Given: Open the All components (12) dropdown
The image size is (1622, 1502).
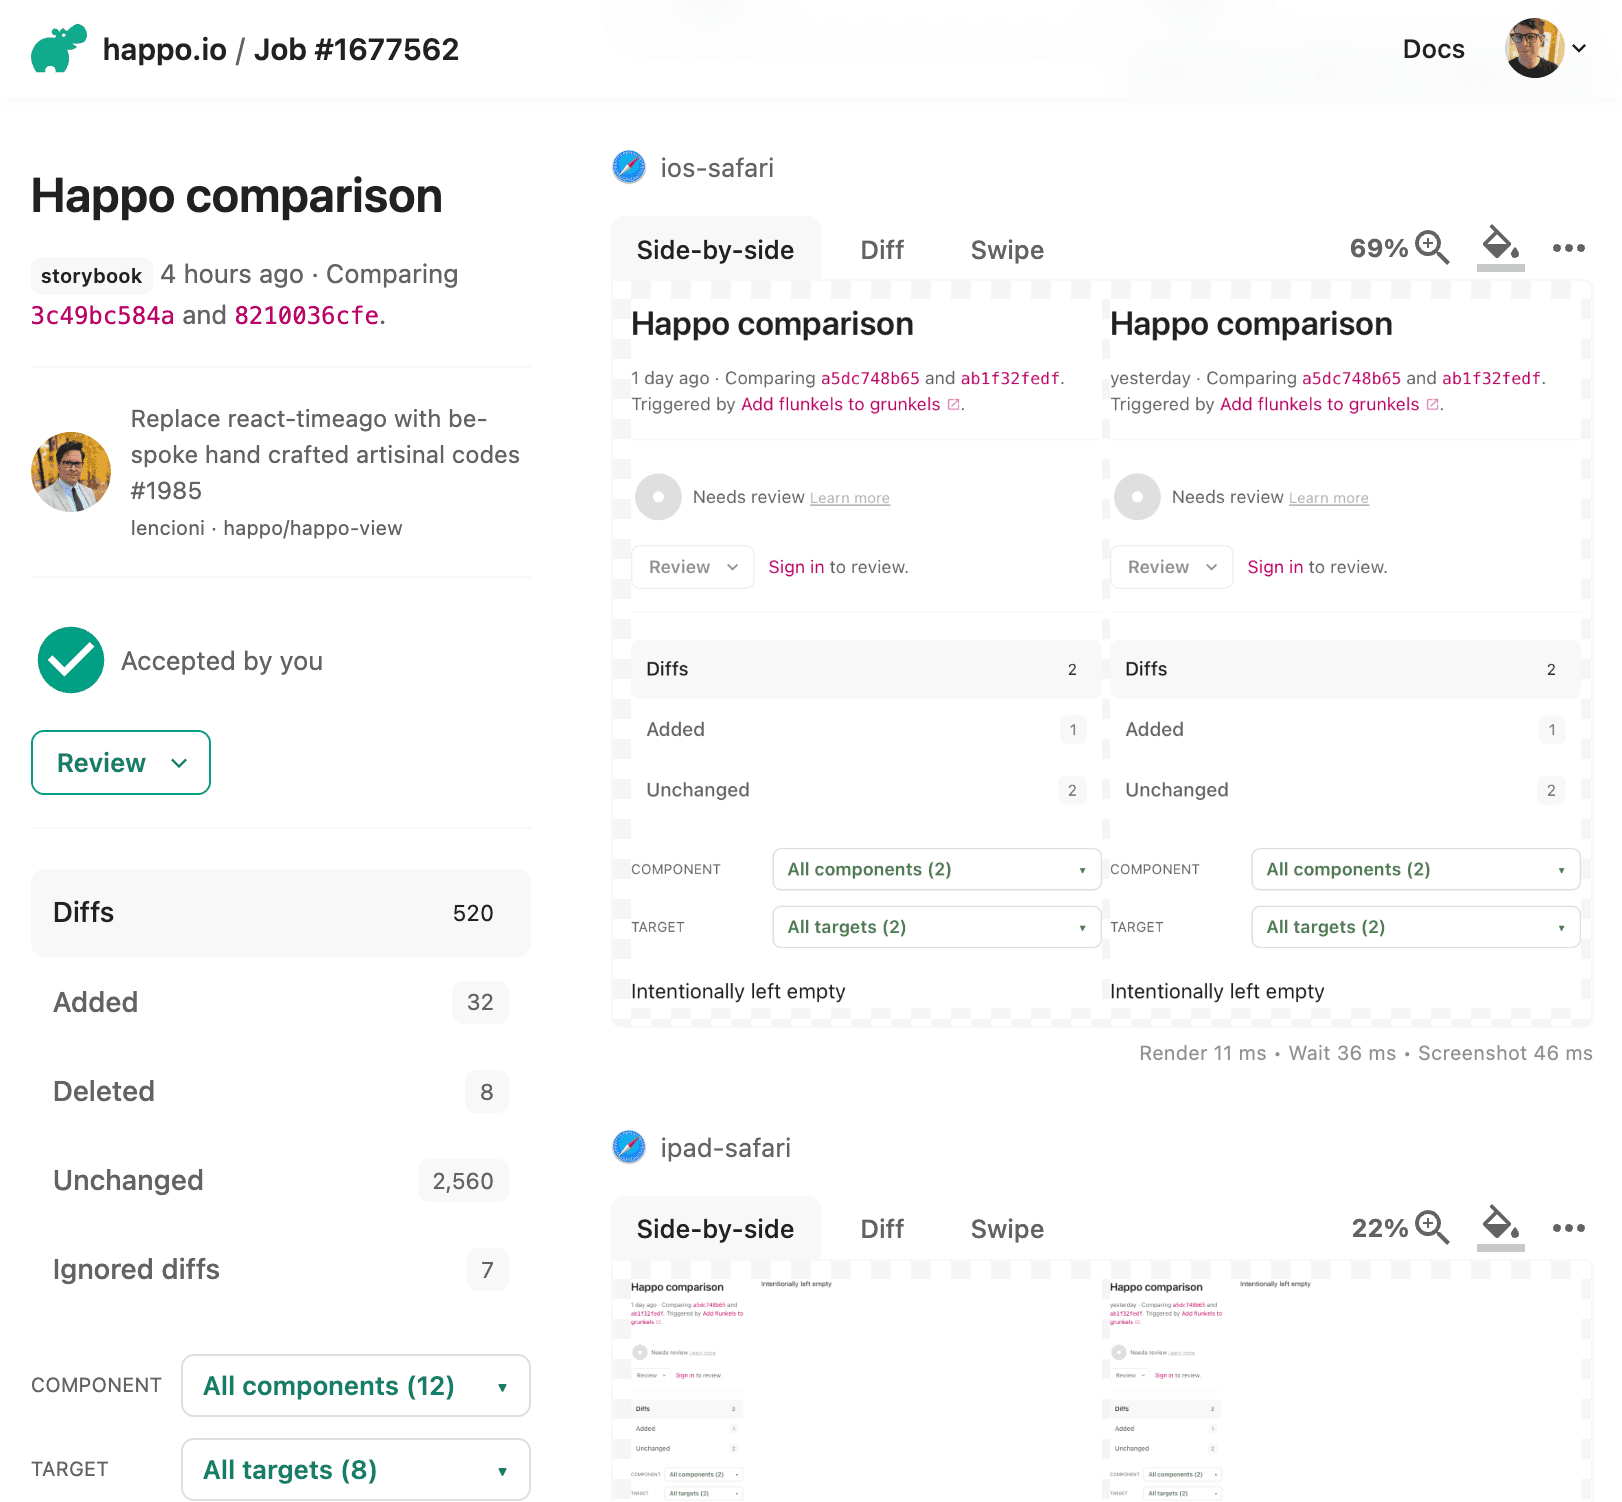Looking at the screenshot, I should coord(355,1386).
